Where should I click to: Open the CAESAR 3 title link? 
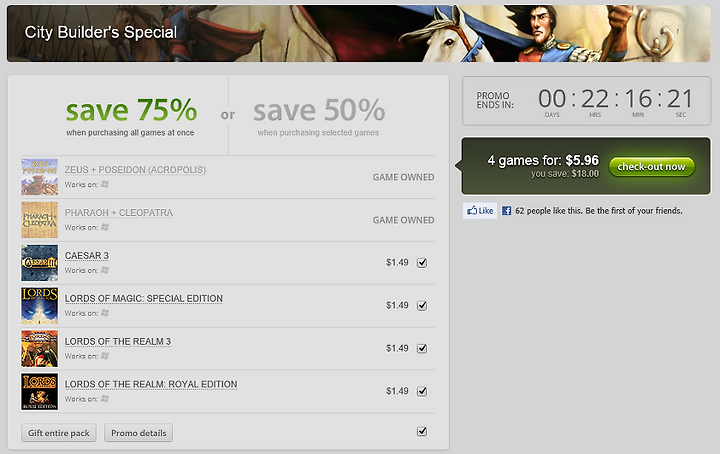[x=87, y=256]
